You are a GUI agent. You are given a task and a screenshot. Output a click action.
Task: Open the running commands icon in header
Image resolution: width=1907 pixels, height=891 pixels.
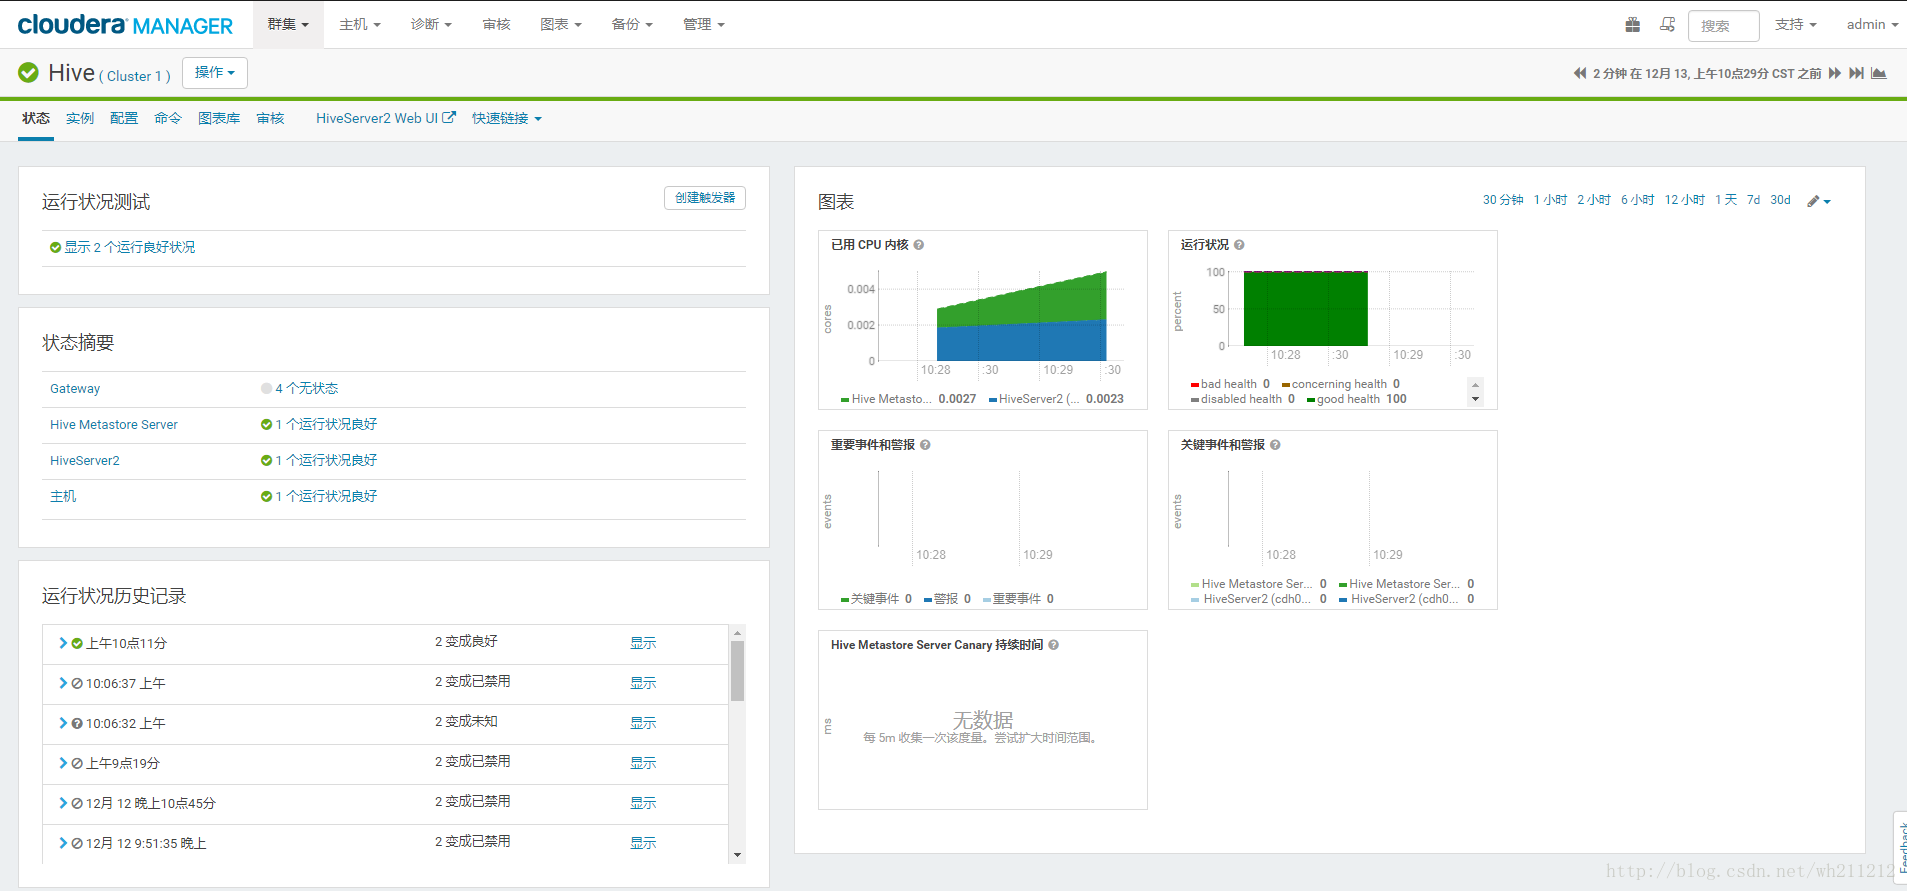[1667, 24]
